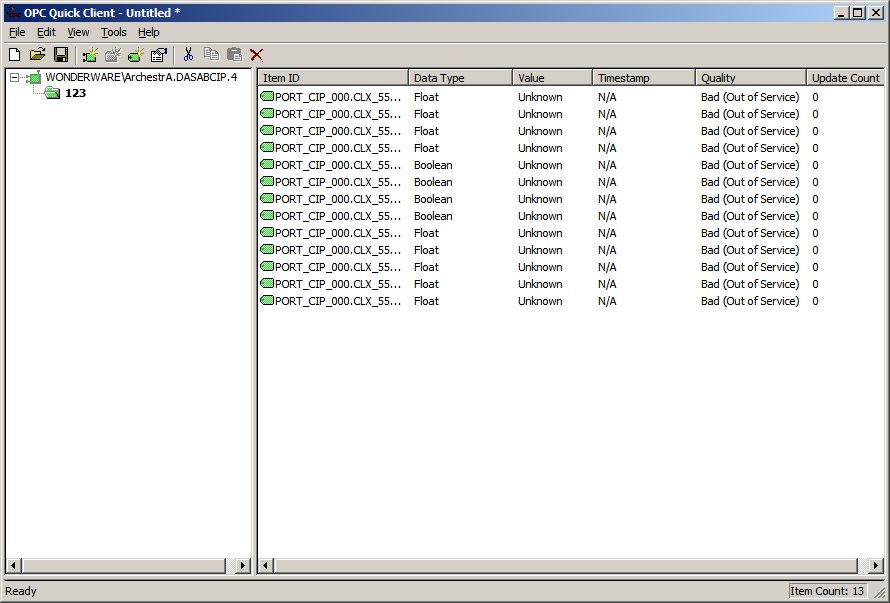Open the Tools menu
890x603 pixels.
click(x=113, y=32)
